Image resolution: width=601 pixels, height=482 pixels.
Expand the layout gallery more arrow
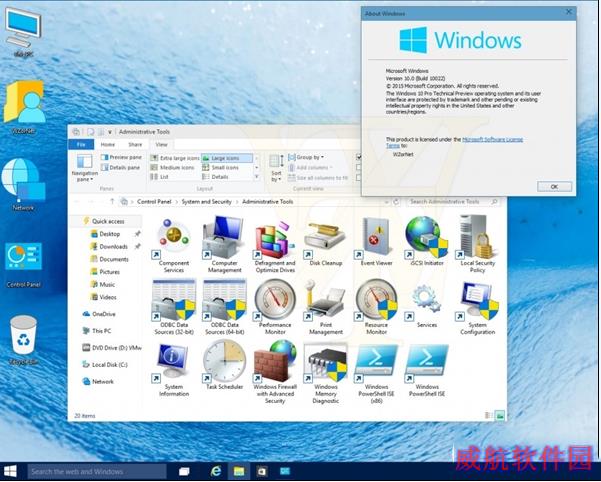coord(257,177)
